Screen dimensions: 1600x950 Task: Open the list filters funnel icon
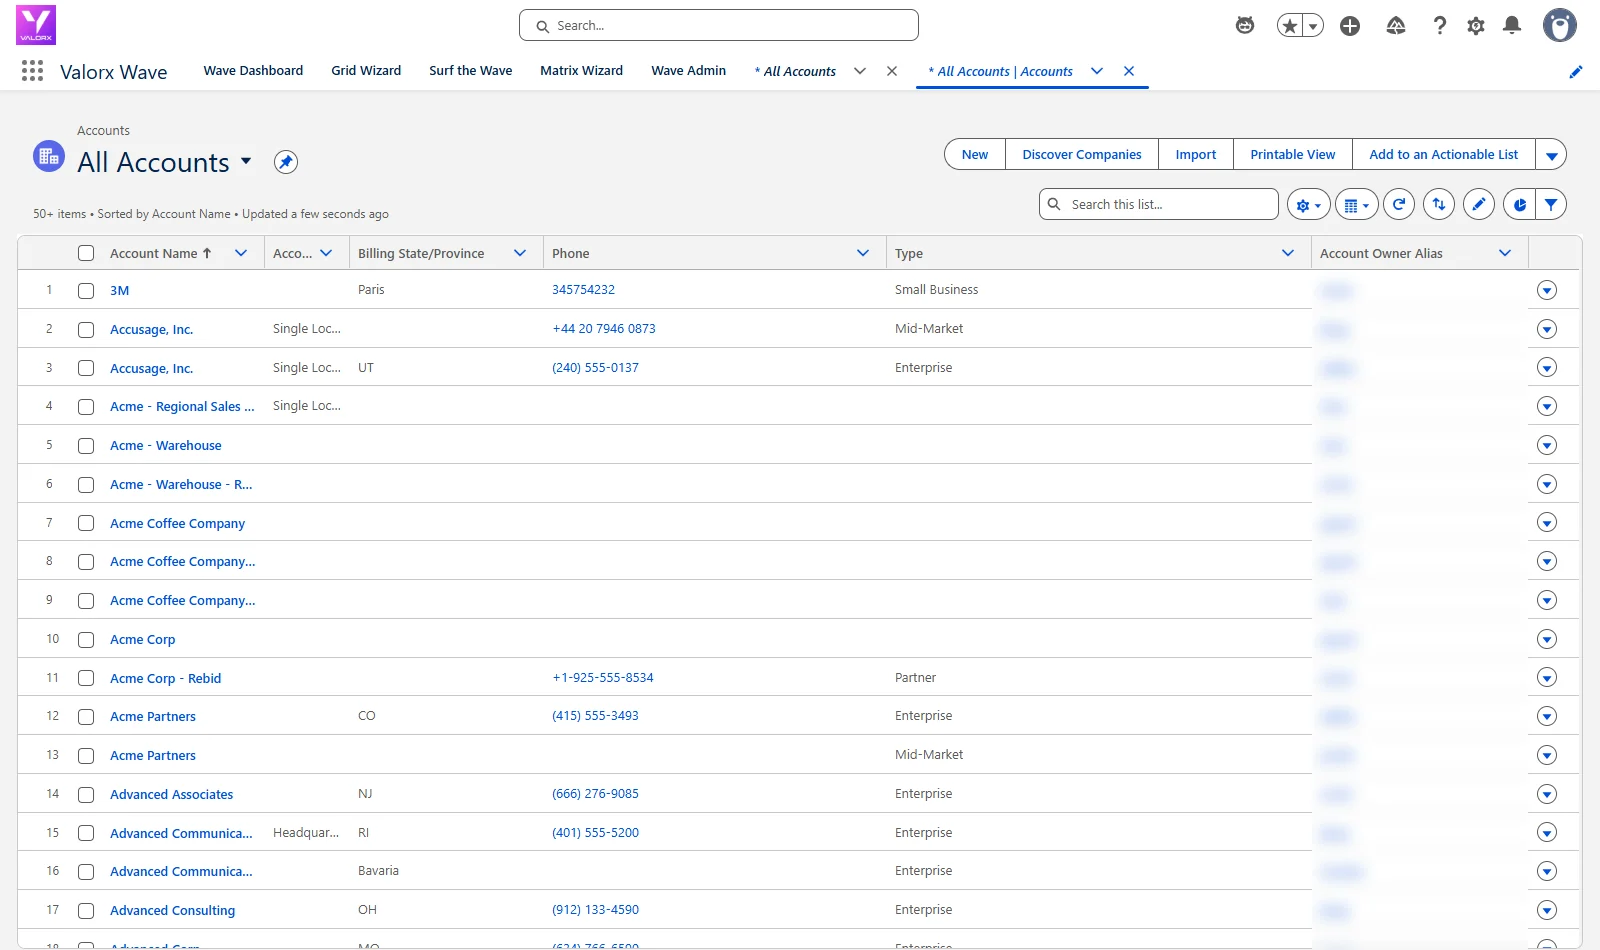coord(1551,204)
